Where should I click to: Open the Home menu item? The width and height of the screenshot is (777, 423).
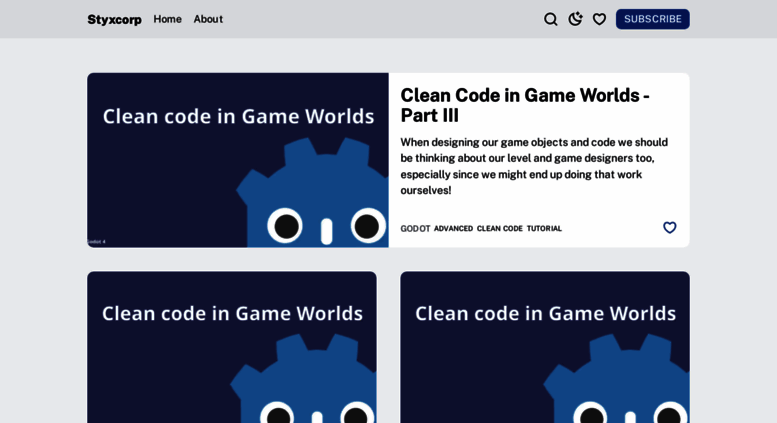(x=167, y=19)
